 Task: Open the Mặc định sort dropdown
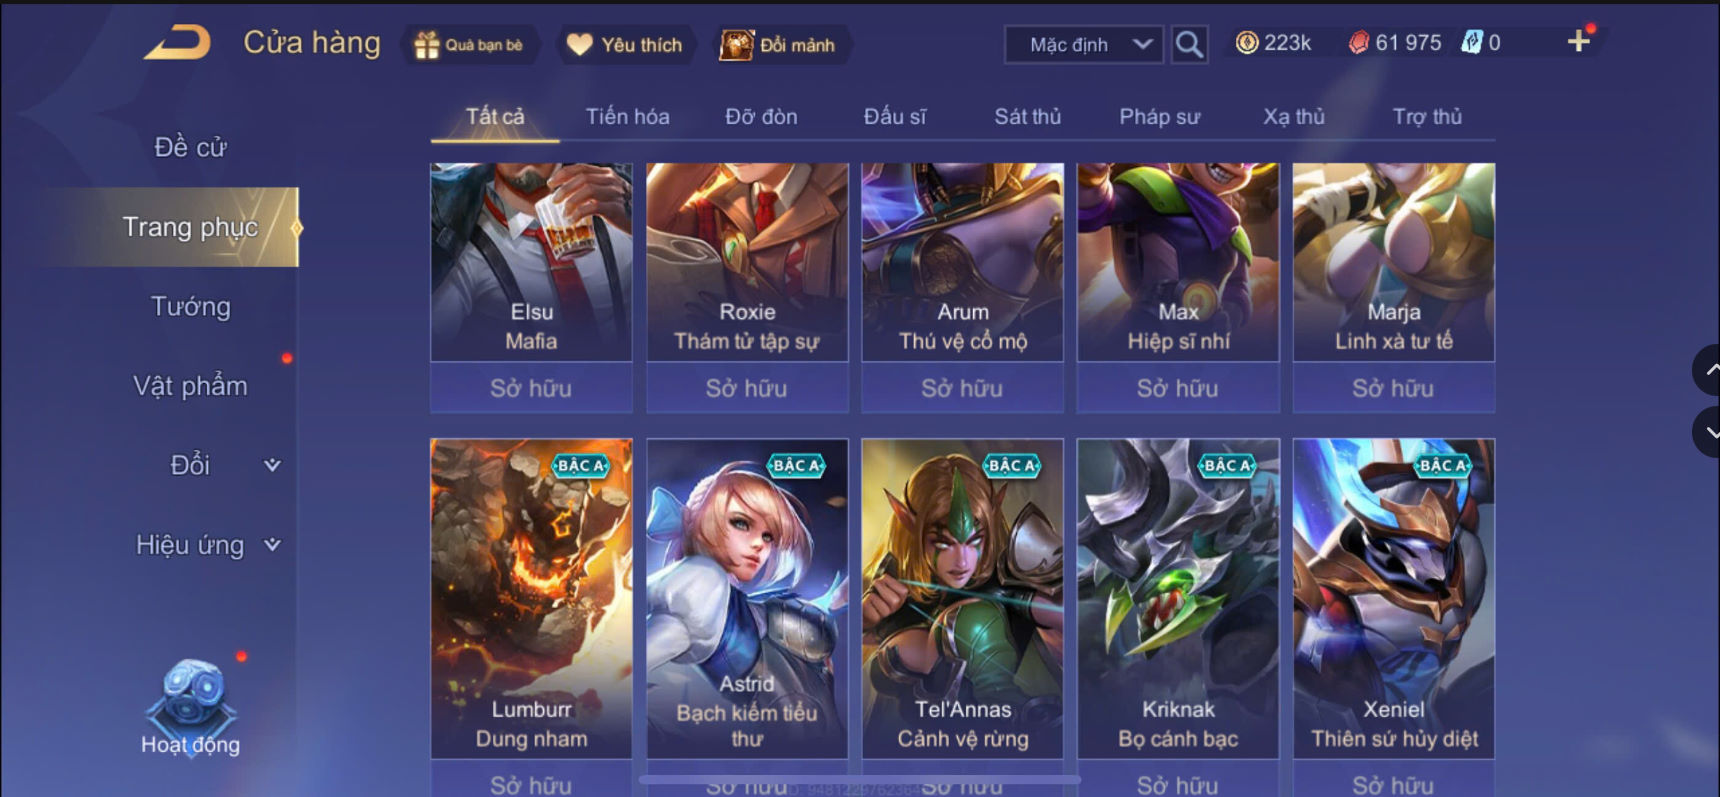pyautogui.click(x=1084, y=45)
